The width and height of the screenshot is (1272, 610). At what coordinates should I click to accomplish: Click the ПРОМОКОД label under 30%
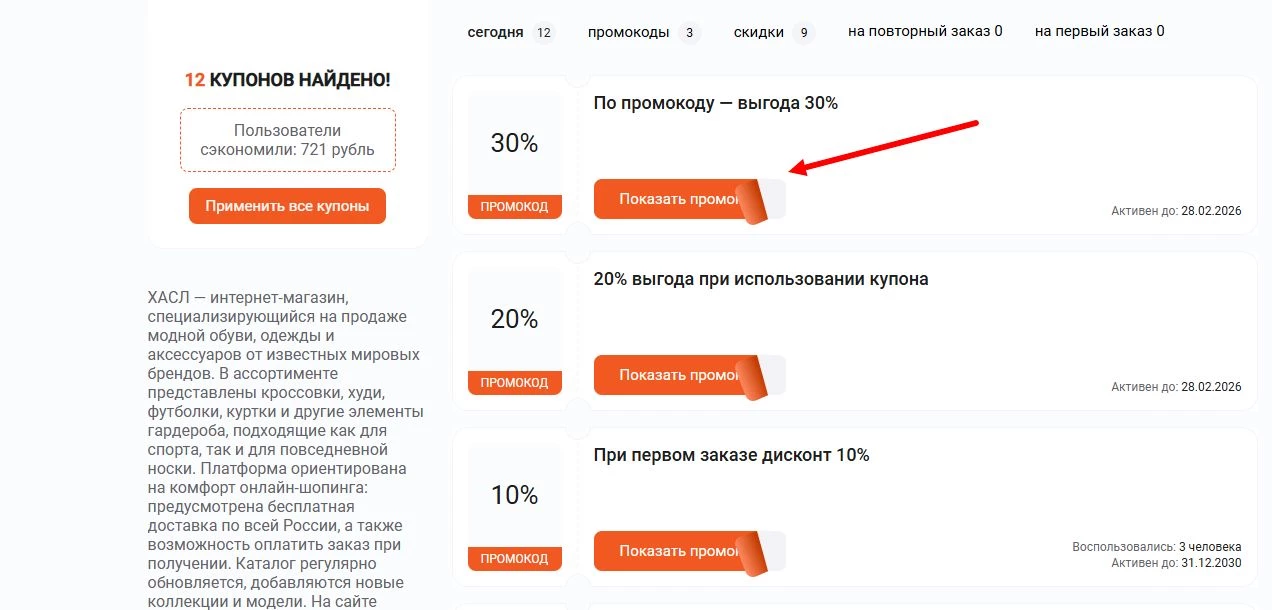(x=514, y=207)
